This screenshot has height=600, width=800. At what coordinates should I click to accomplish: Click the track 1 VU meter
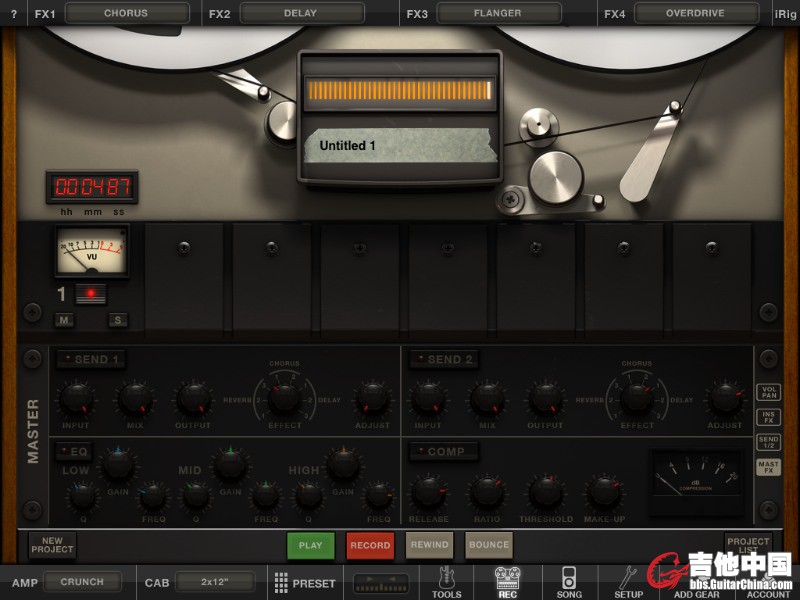(92, 251)
